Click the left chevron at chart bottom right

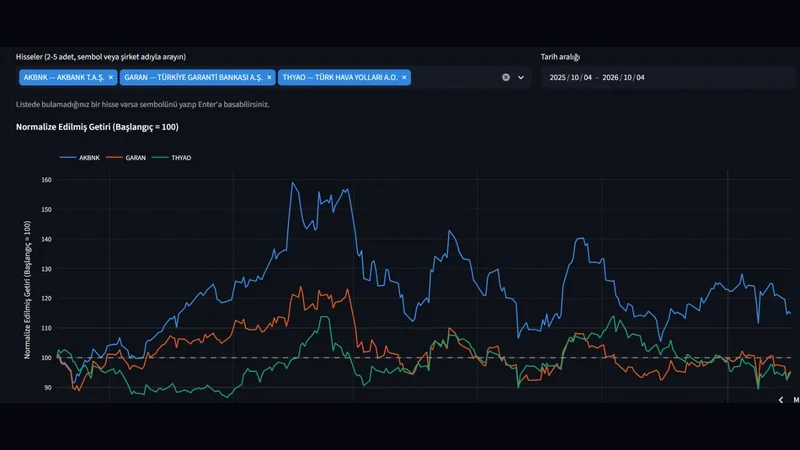coord(781,400)
